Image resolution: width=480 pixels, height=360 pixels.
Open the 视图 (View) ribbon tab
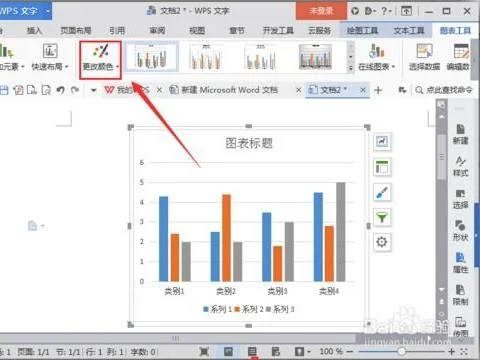click(x=197, y=31)
